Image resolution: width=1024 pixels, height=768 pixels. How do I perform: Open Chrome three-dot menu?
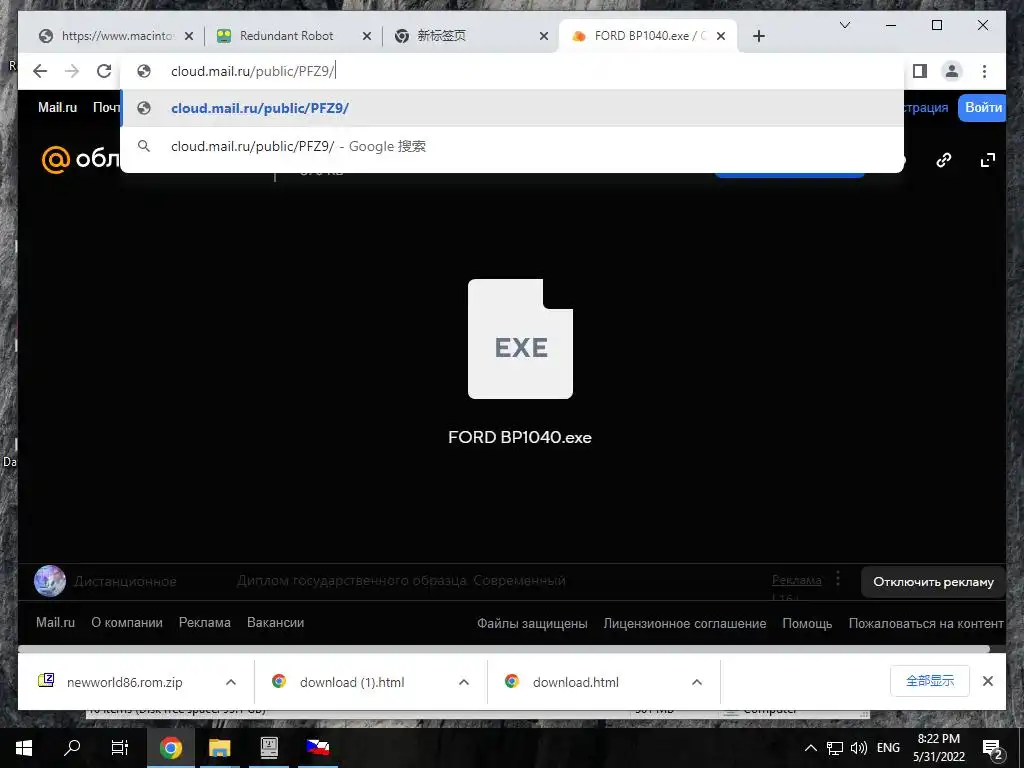tap(984, 71)
